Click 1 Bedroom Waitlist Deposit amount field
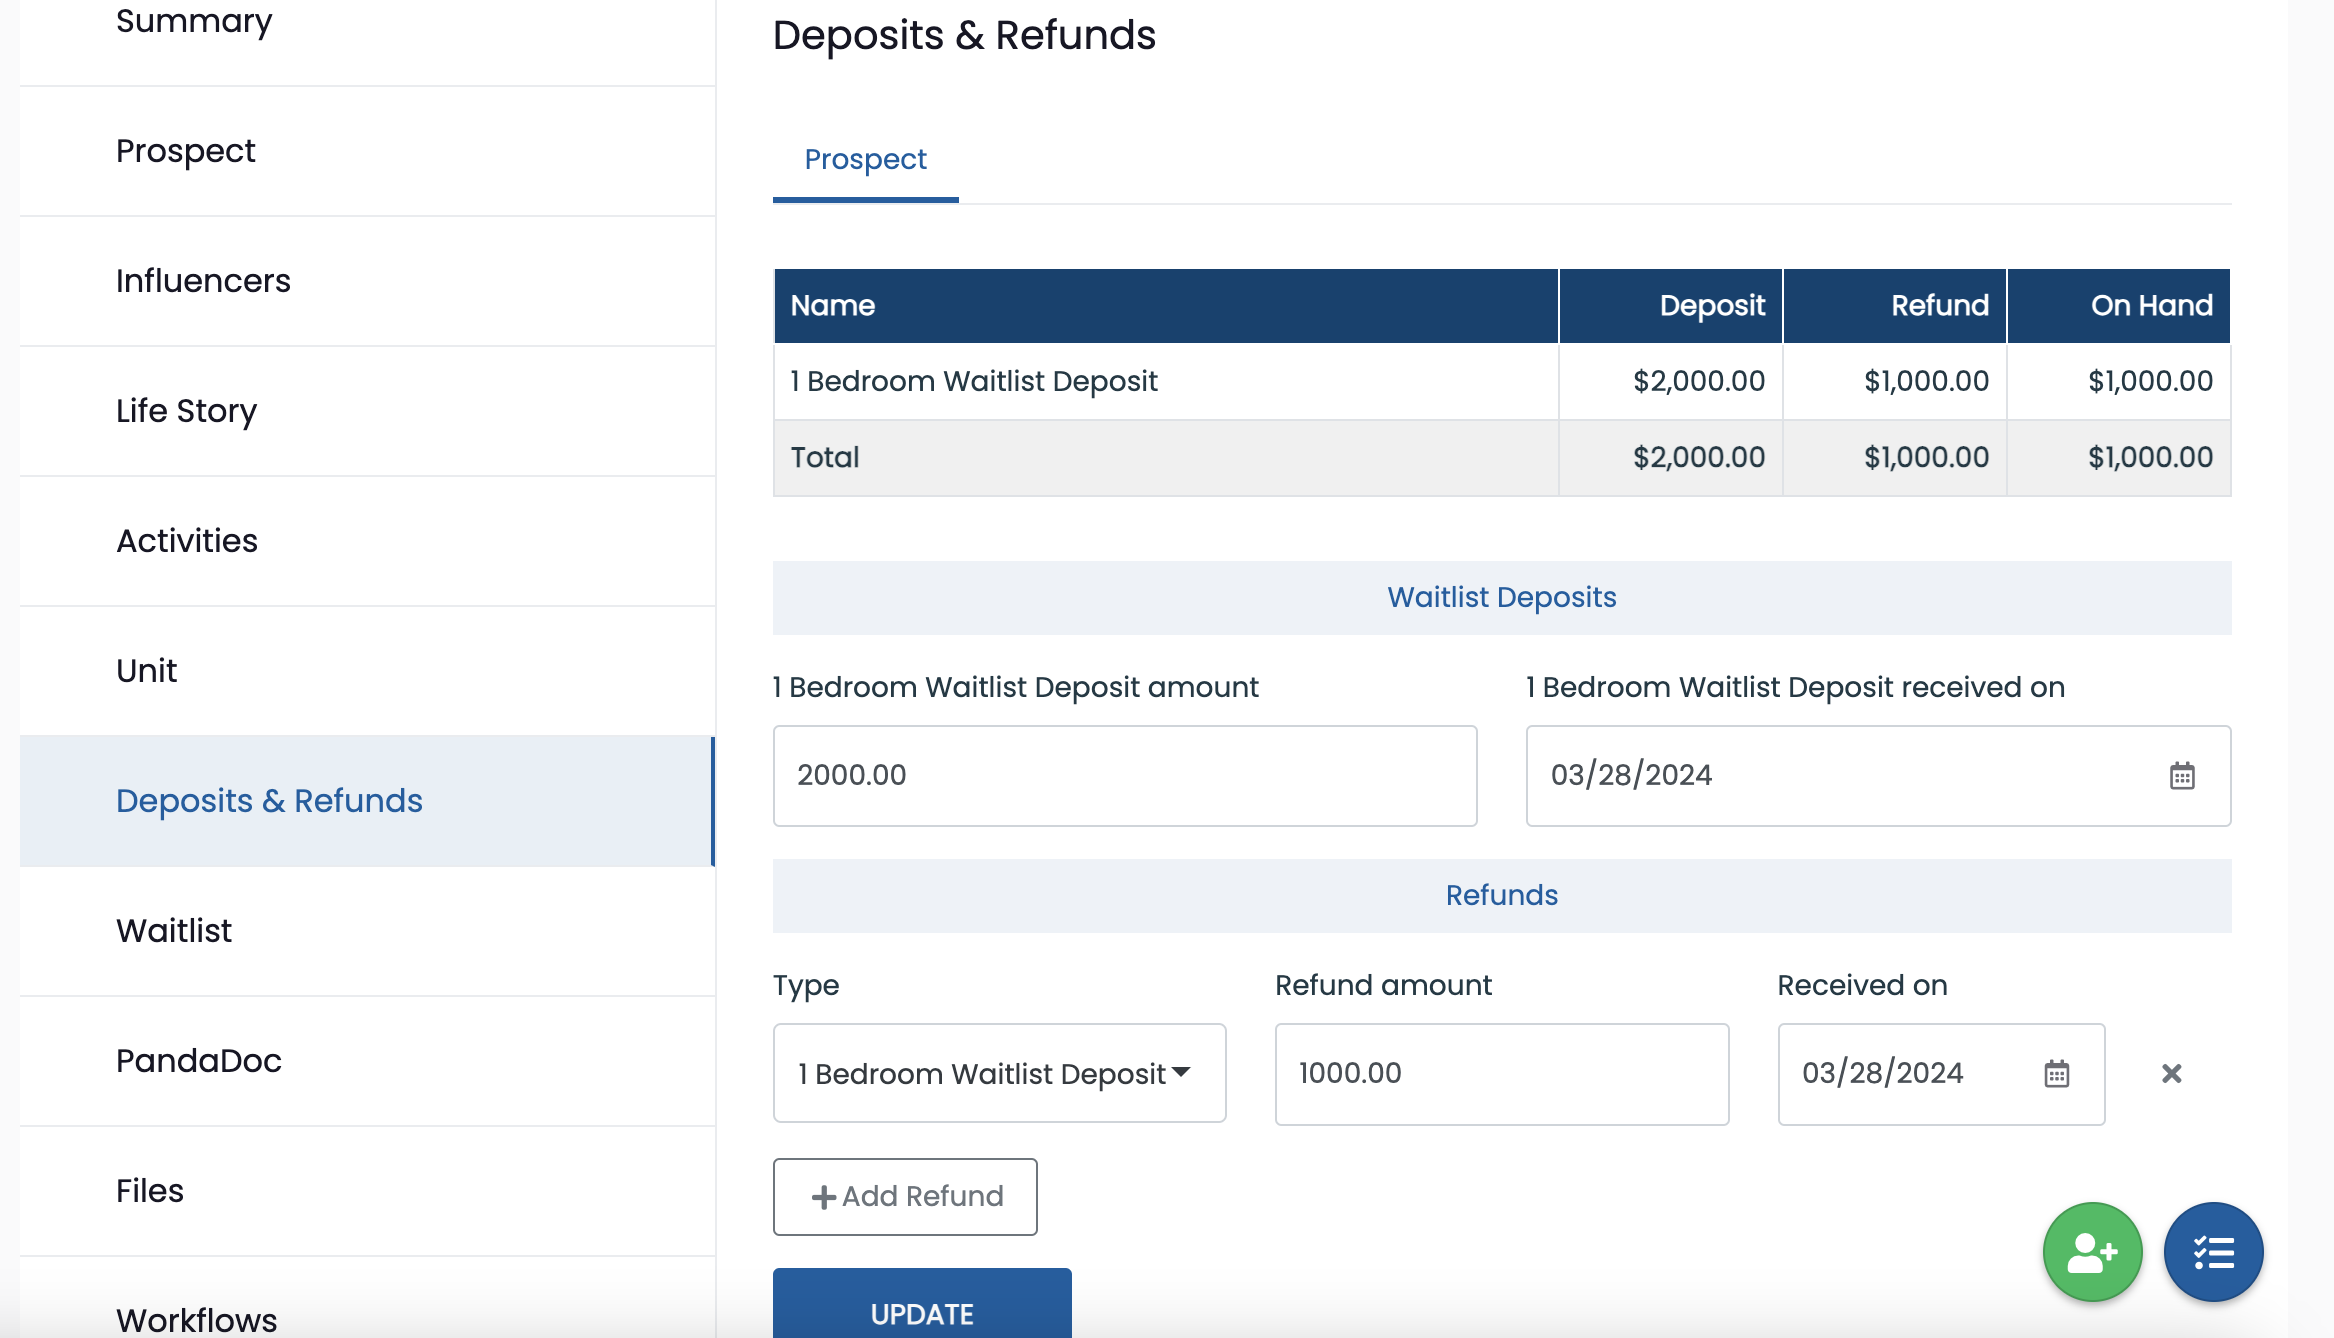Viewport: 2334px width, 1338px height. pyautogui.click(x=1125, y=776)
